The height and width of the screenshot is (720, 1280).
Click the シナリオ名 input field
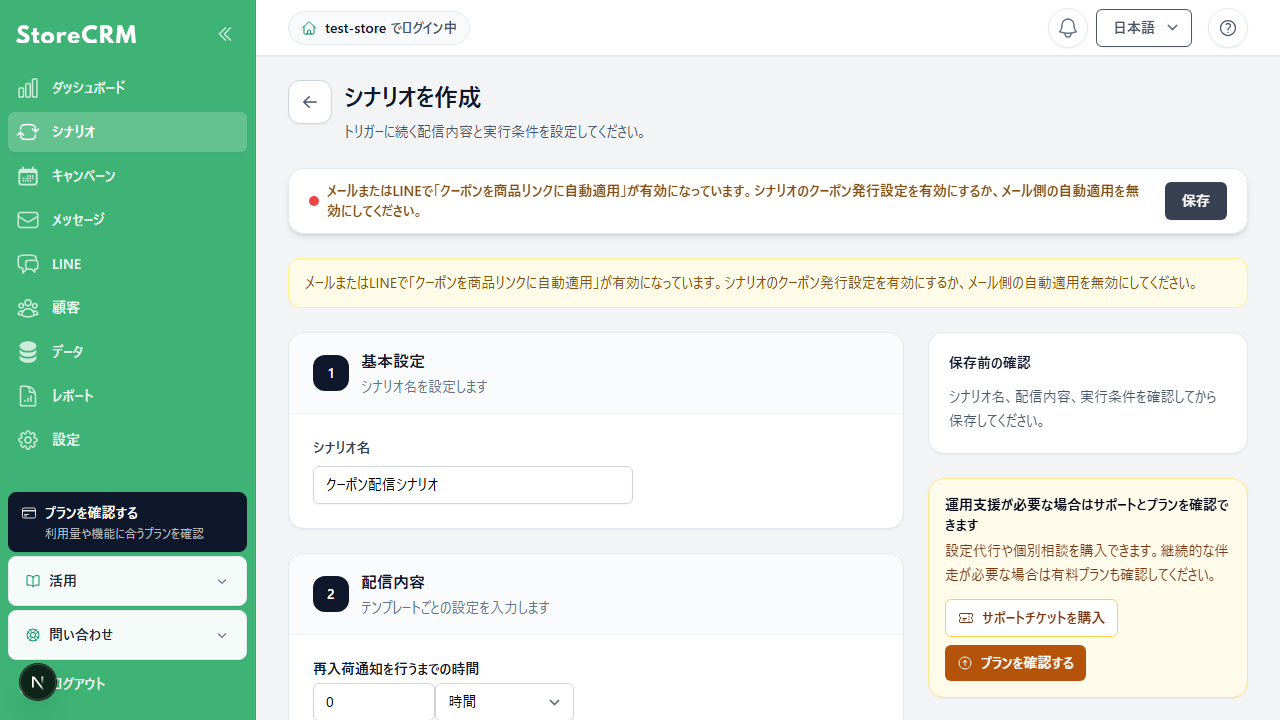coord(473,485)
